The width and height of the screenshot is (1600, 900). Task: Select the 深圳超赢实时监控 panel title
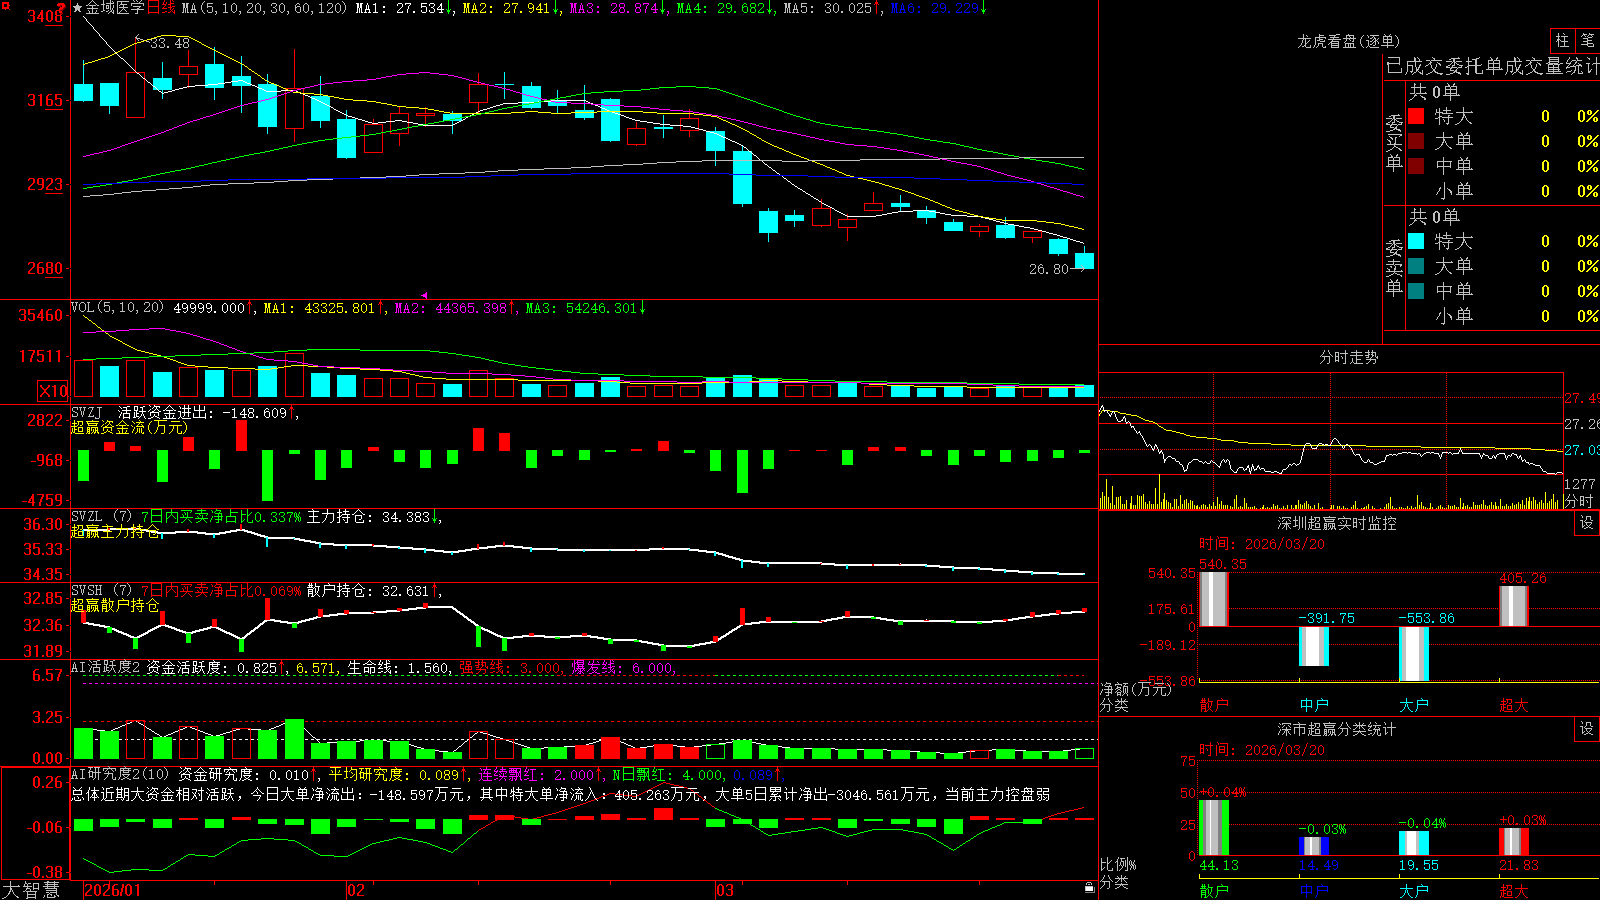pyautogui.click(x=1336, y=523)
